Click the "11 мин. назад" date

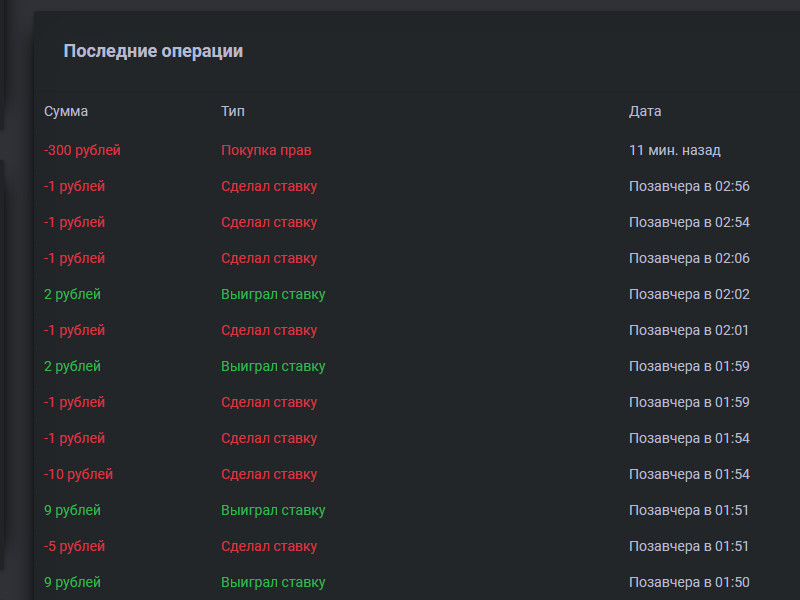[x=675, y=150]
